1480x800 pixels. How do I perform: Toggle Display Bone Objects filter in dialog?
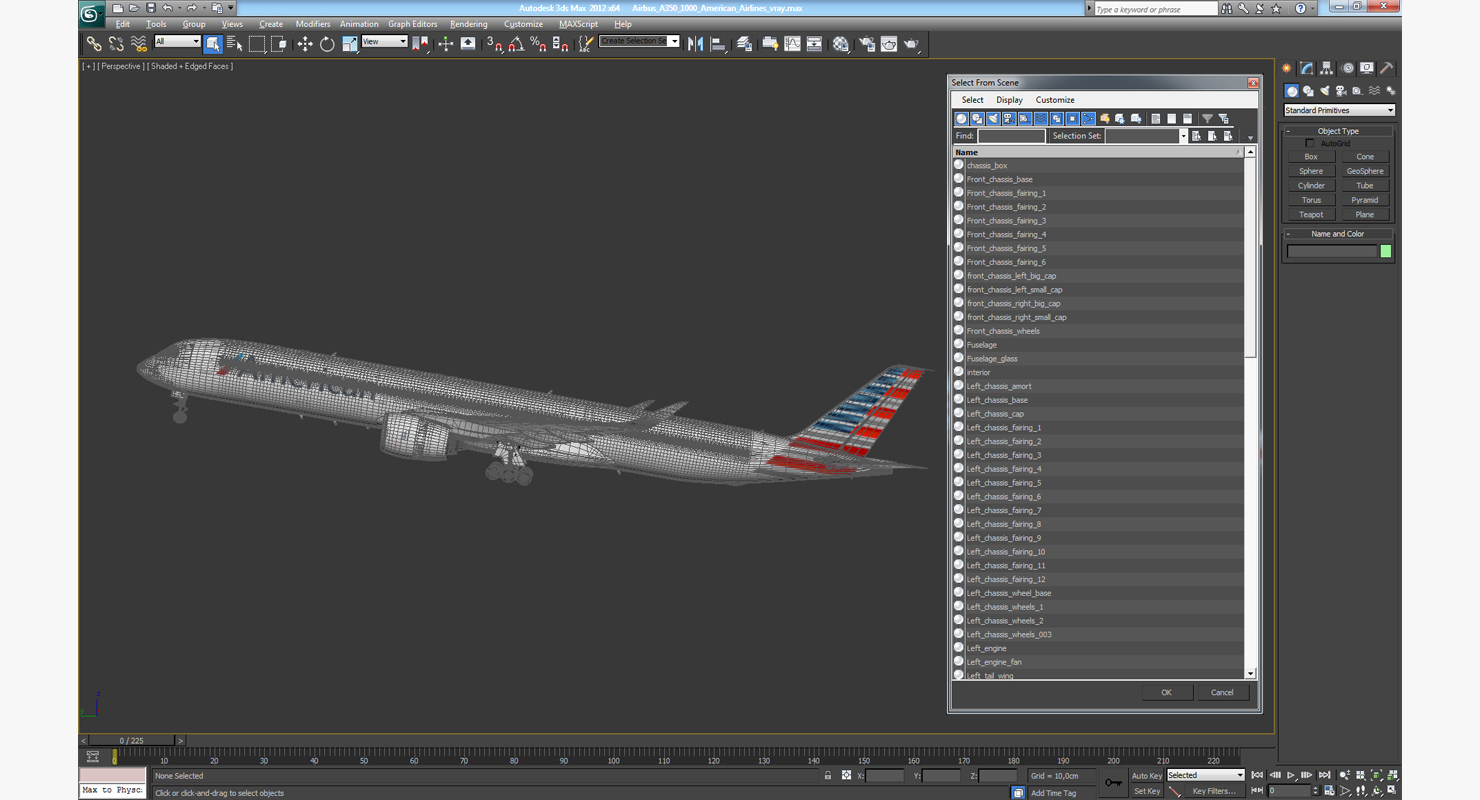pyautogui.click(x=1089, y=118)
